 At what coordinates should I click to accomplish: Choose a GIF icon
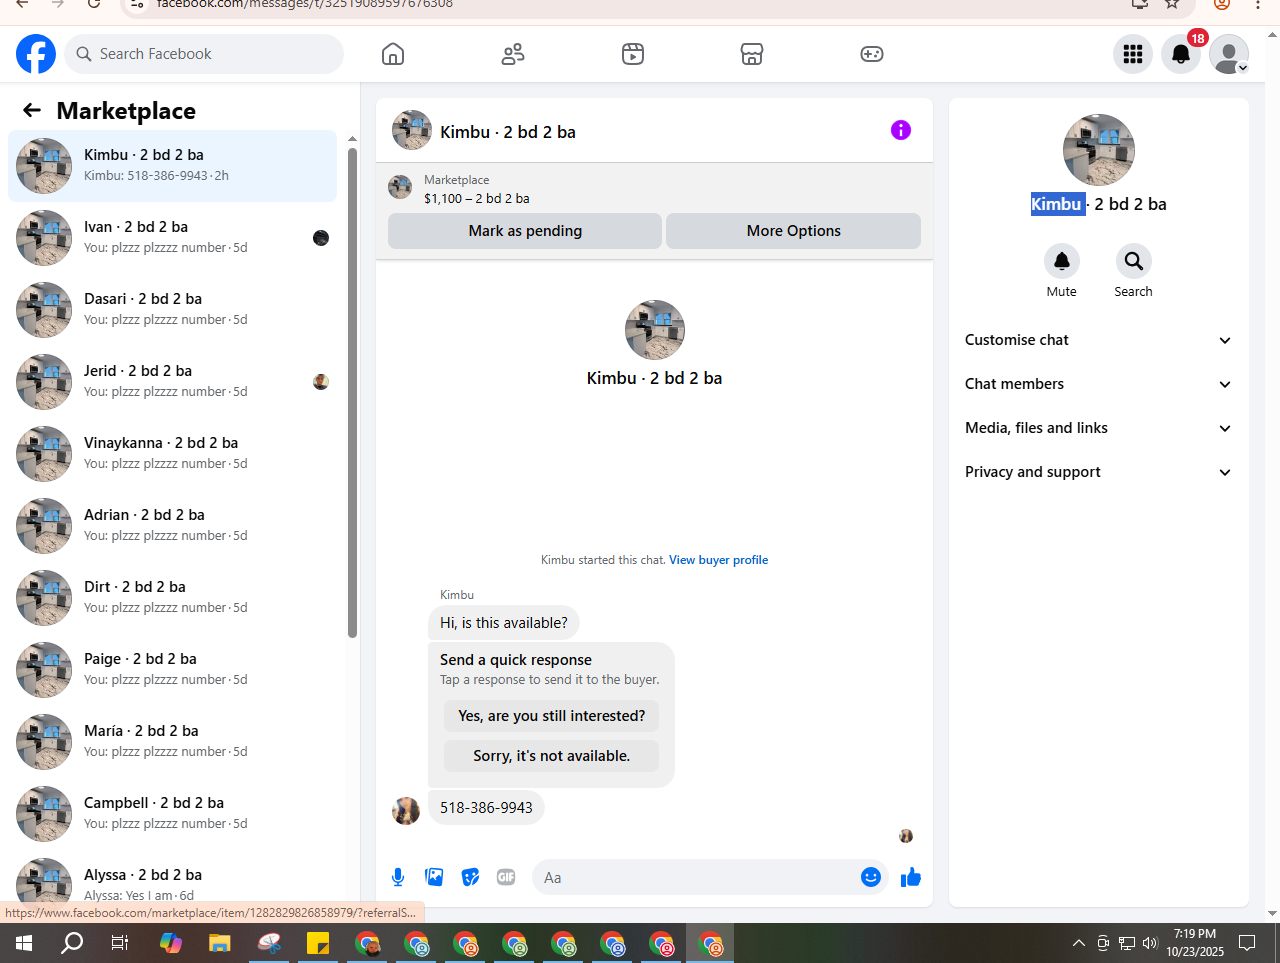[x=506, y=877]
